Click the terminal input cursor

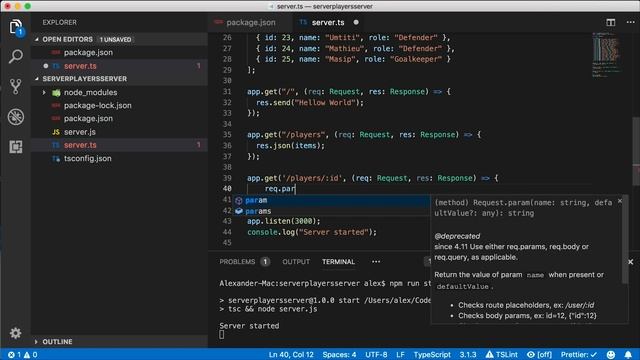pos(222,335)
